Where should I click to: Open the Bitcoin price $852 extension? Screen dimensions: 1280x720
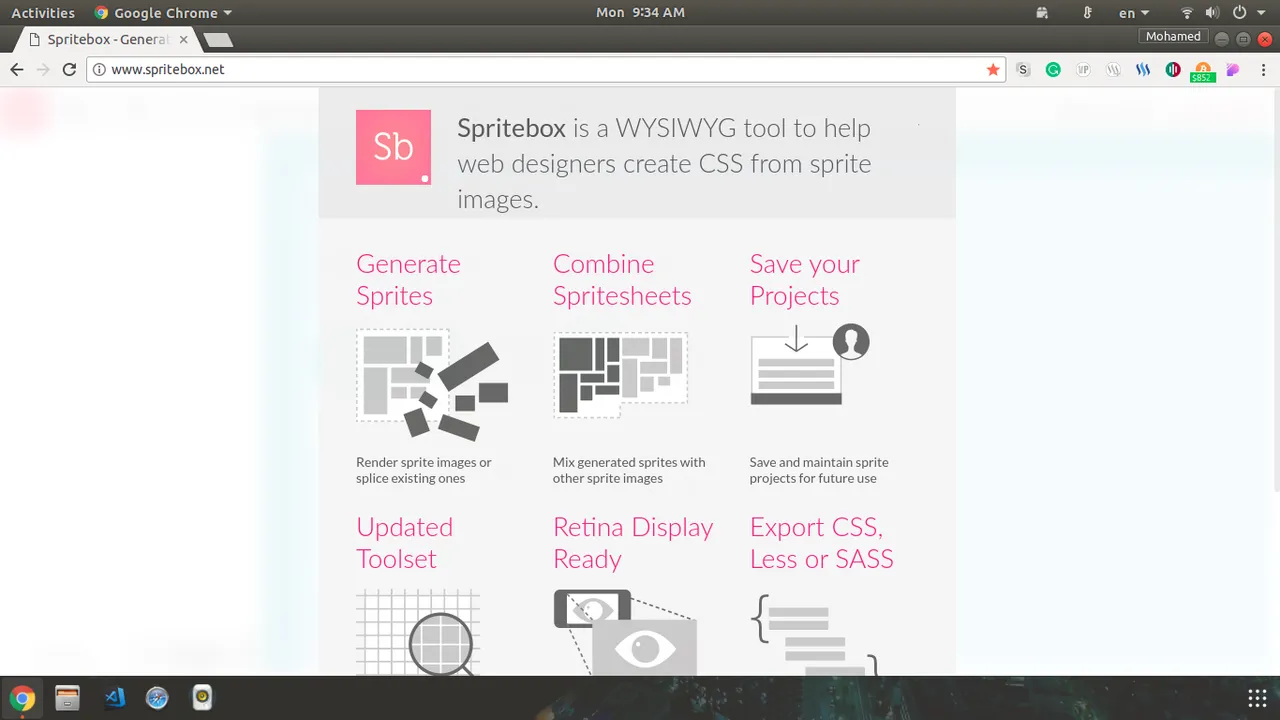1203,72
